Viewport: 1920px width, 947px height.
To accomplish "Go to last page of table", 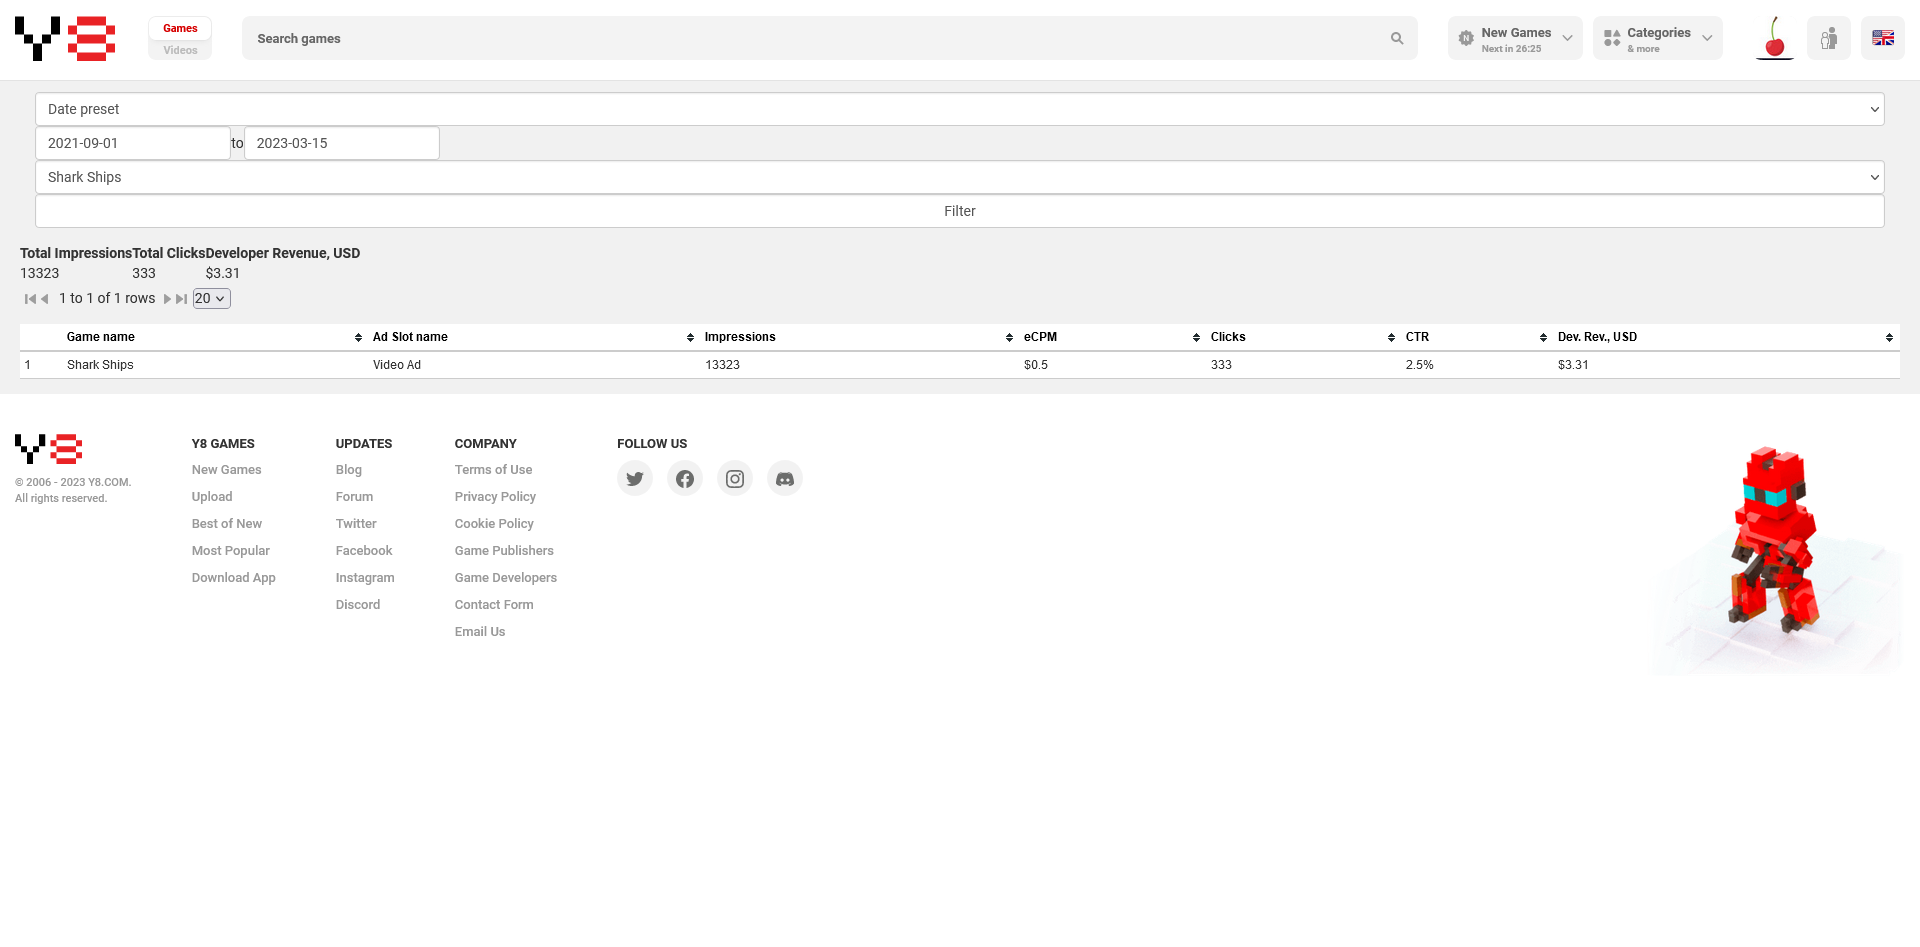I will click(x=182, y=299).
